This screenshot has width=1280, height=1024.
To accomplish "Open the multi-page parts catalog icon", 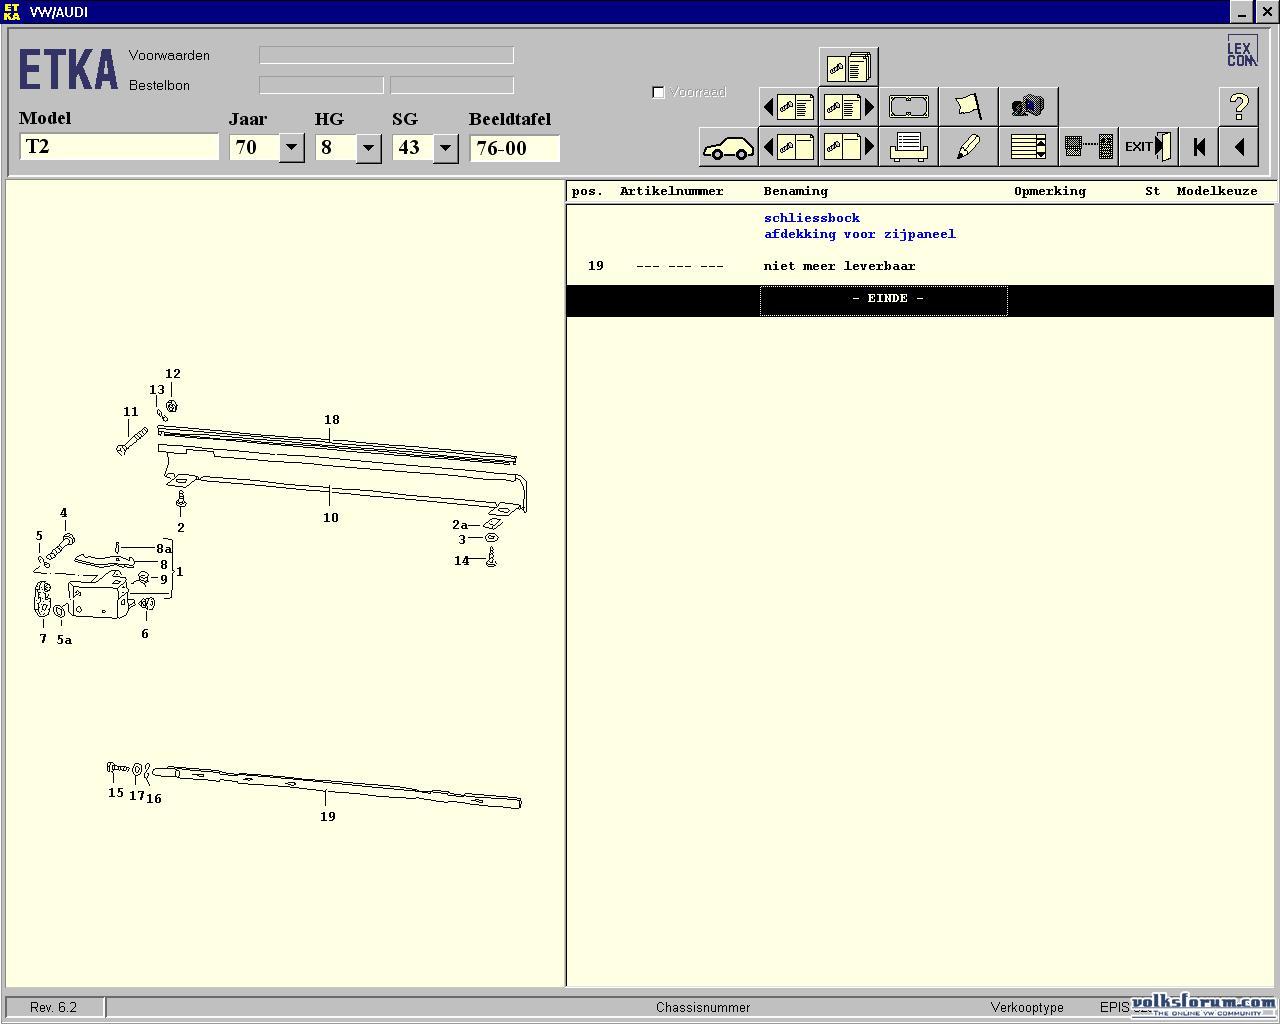I will 848,67.
